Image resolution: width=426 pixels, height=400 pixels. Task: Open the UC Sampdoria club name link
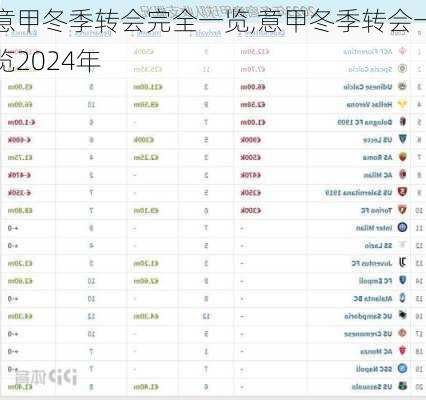(368, 316)
